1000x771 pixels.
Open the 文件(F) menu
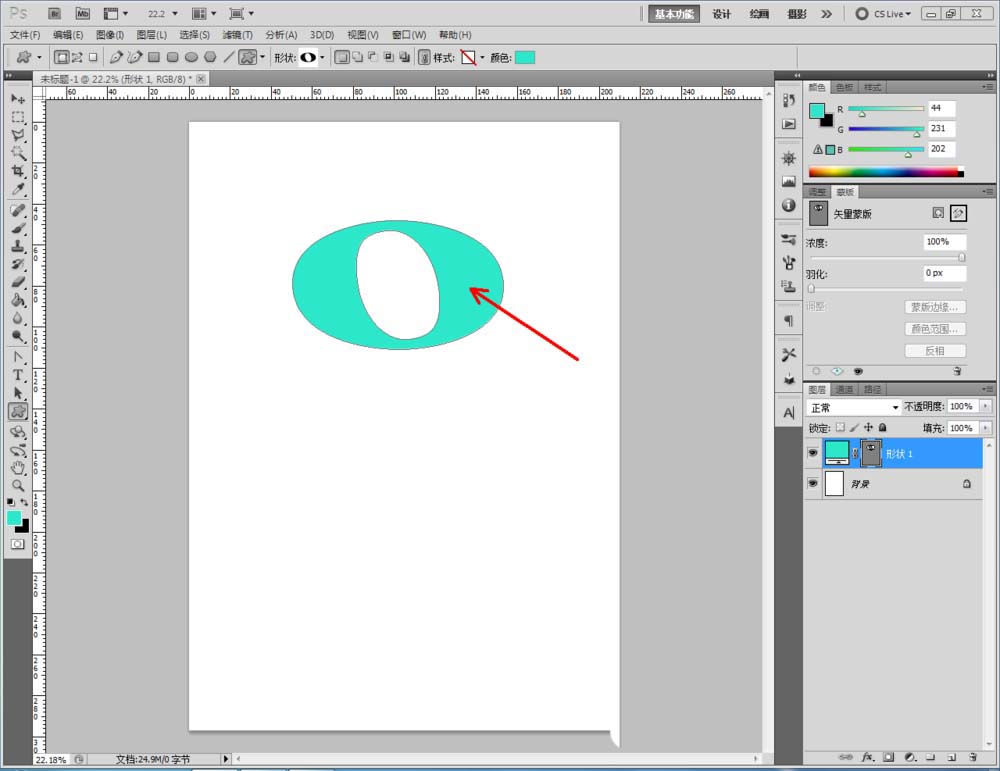point(25,34)
